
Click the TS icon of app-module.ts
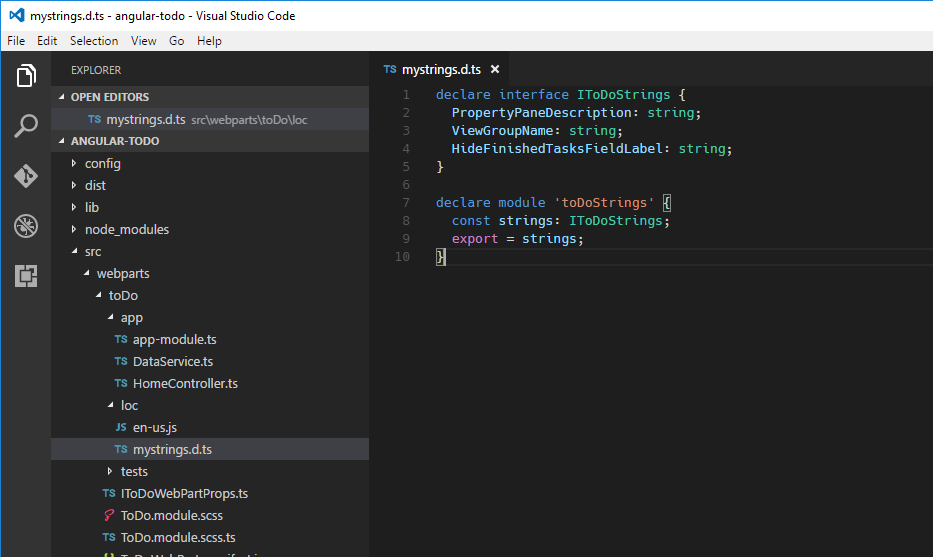[121, 339]
